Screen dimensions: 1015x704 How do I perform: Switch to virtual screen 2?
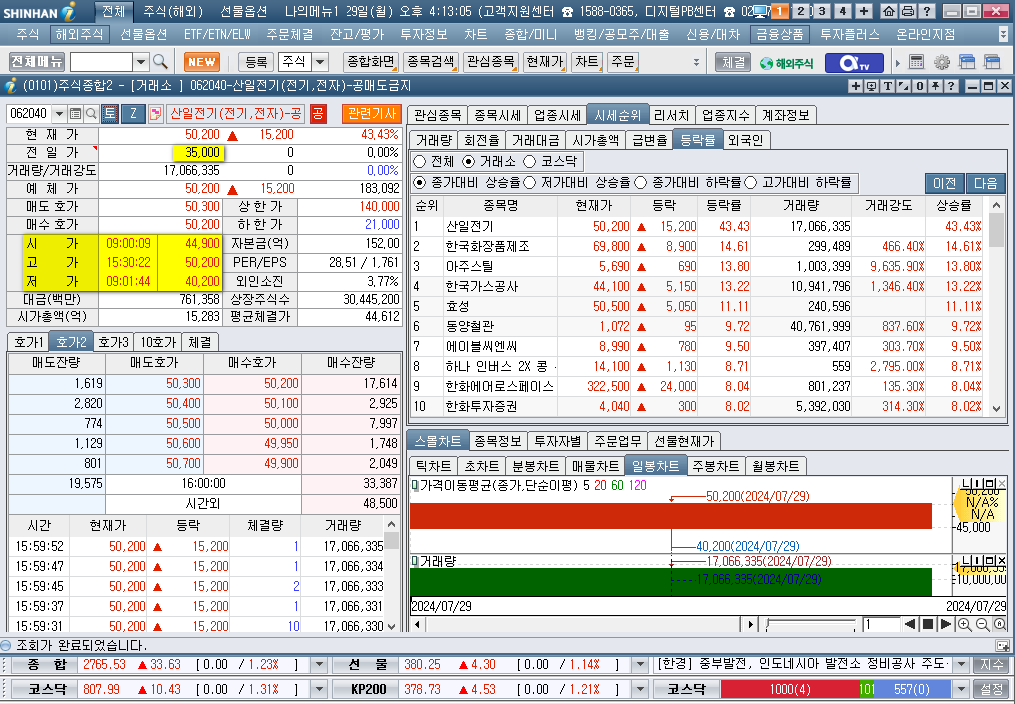coord(801,11)
